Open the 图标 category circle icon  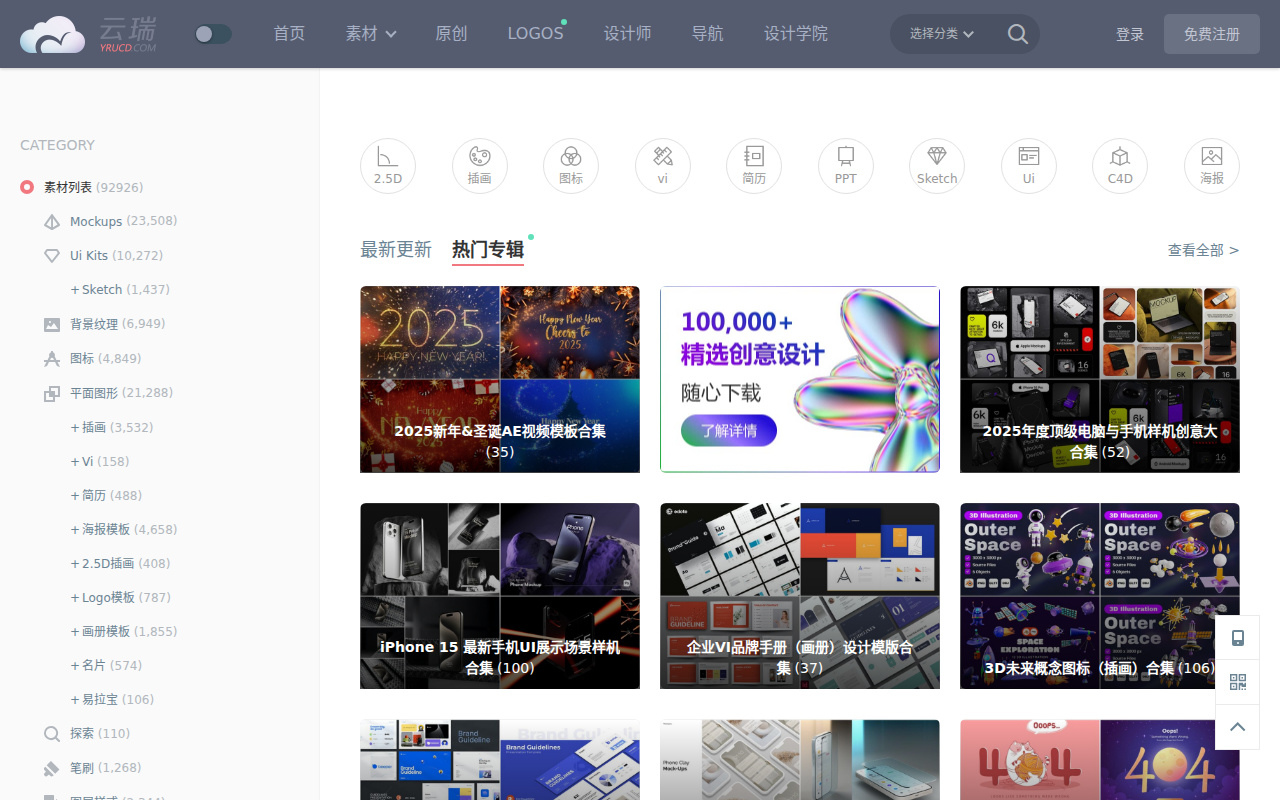tap(571, 166)
